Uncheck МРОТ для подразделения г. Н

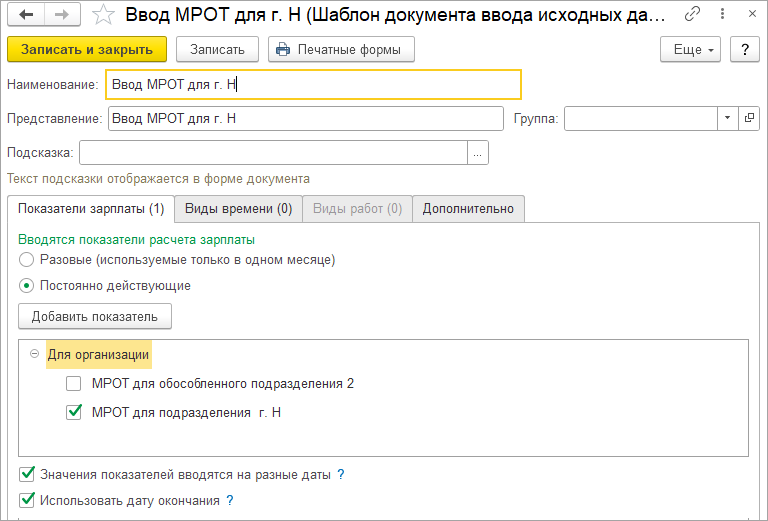pos(73,412)
